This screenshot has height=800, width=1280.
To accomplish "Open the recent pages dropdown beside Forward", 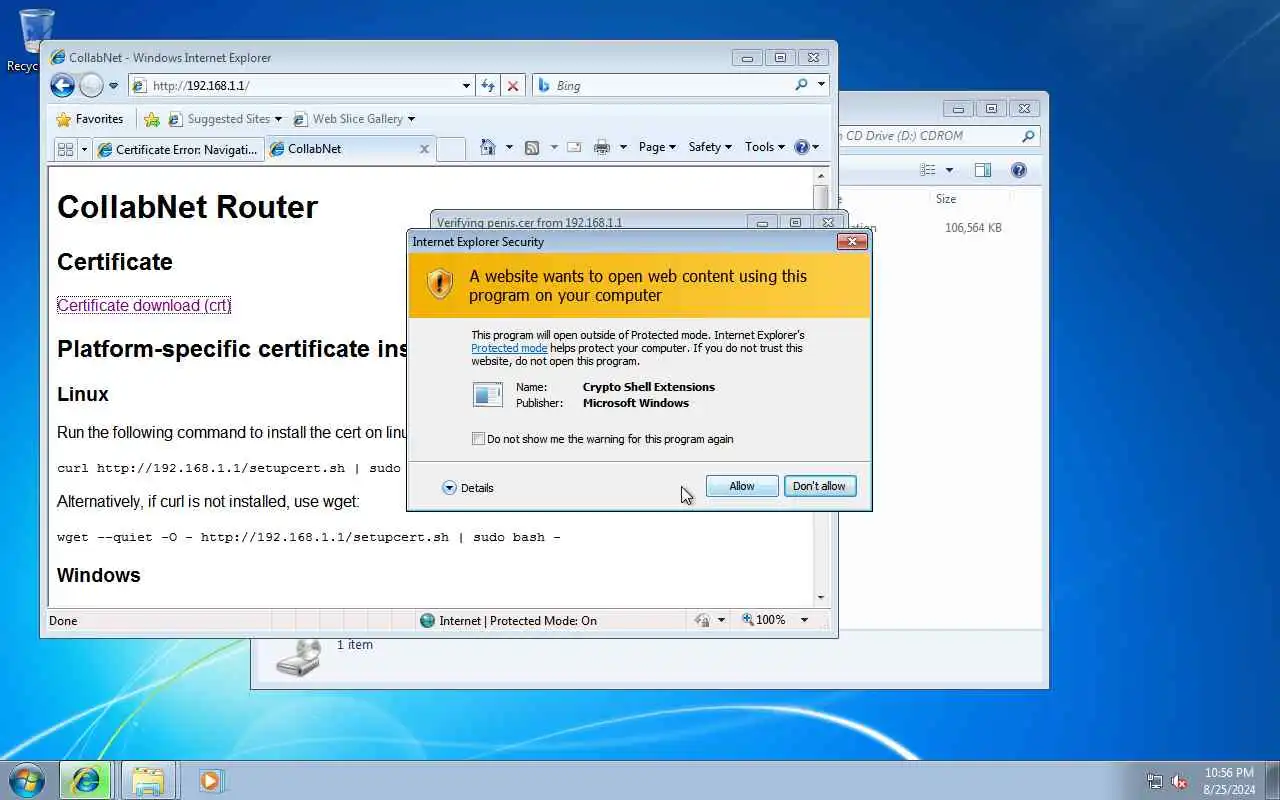I will click(113, 86).
